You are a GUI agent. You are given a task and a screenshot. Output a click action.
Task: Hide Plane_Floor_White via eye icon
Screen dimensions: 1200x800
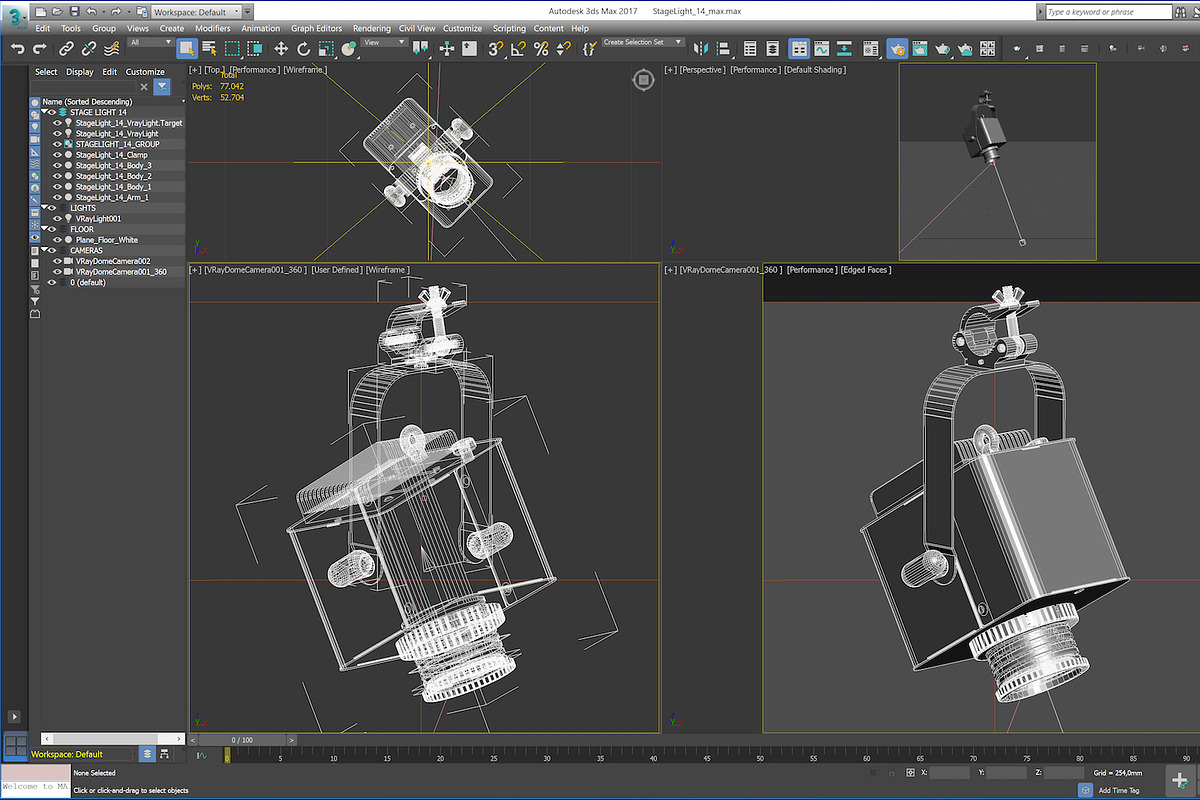pyautogui.click(x=57, y=240)
